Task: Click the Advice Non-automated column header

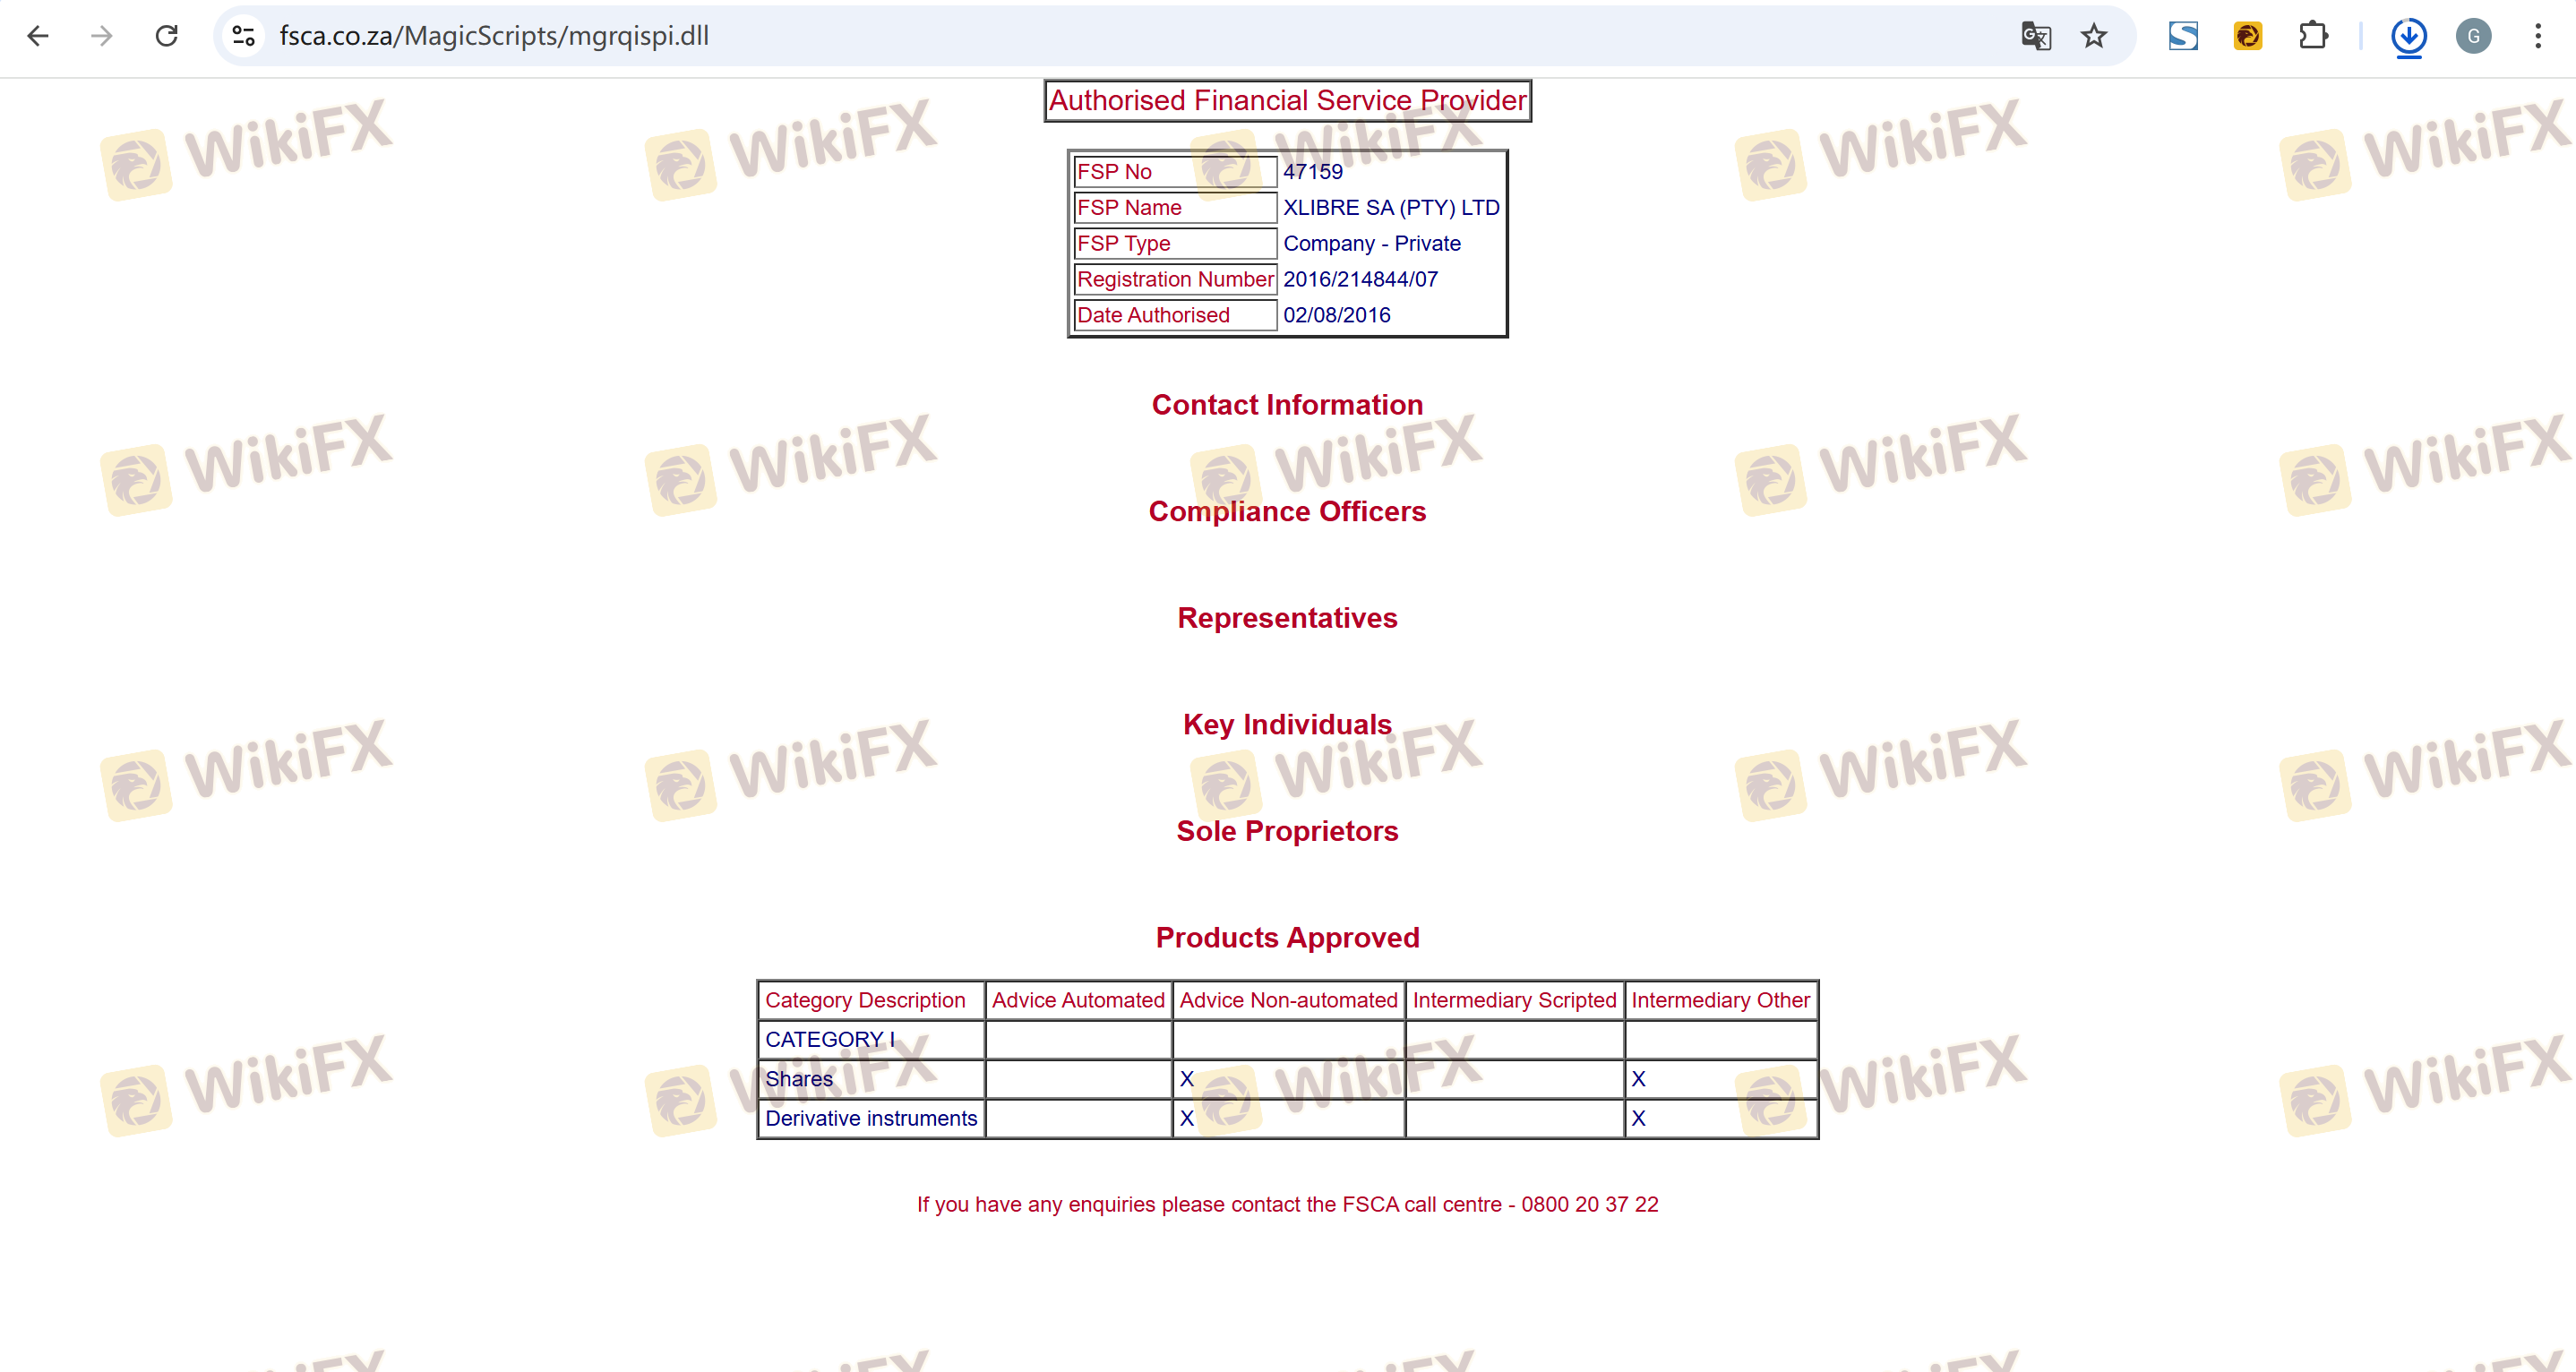Action: pyautogui.click(x=1288, y=1001)
